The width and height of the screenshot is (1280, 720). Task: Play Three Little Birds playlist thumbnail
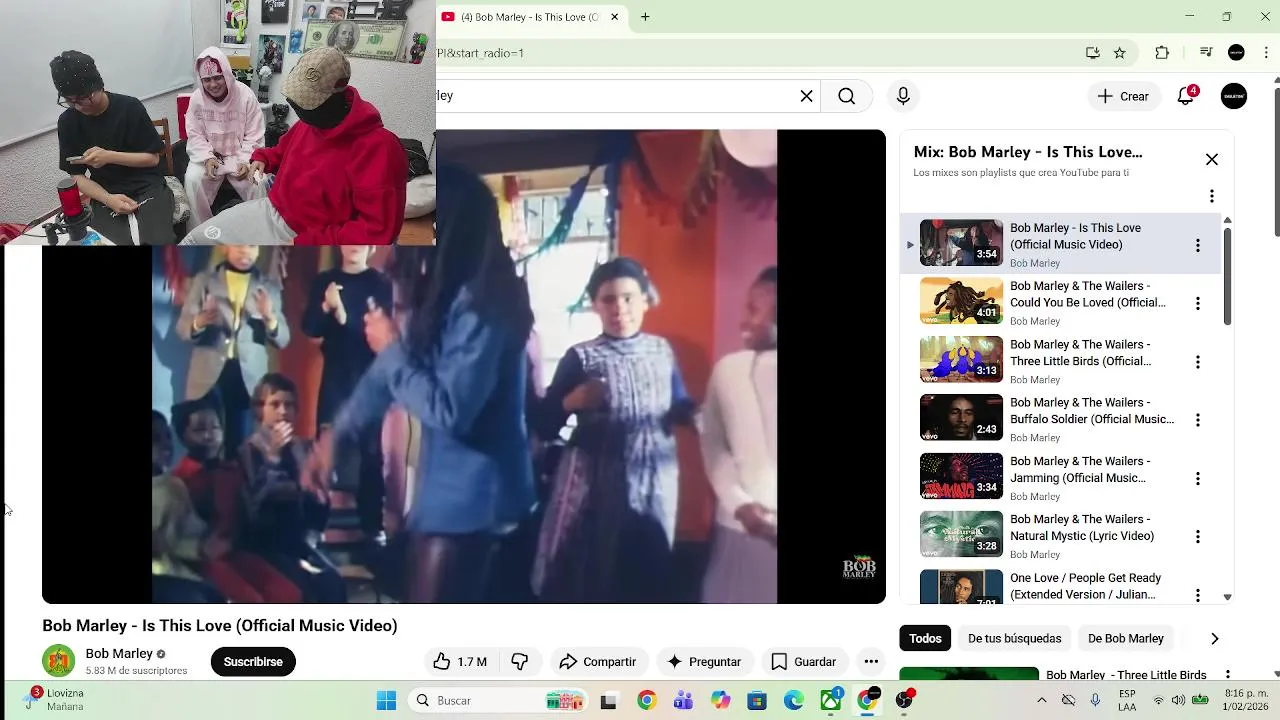point(961,360)
